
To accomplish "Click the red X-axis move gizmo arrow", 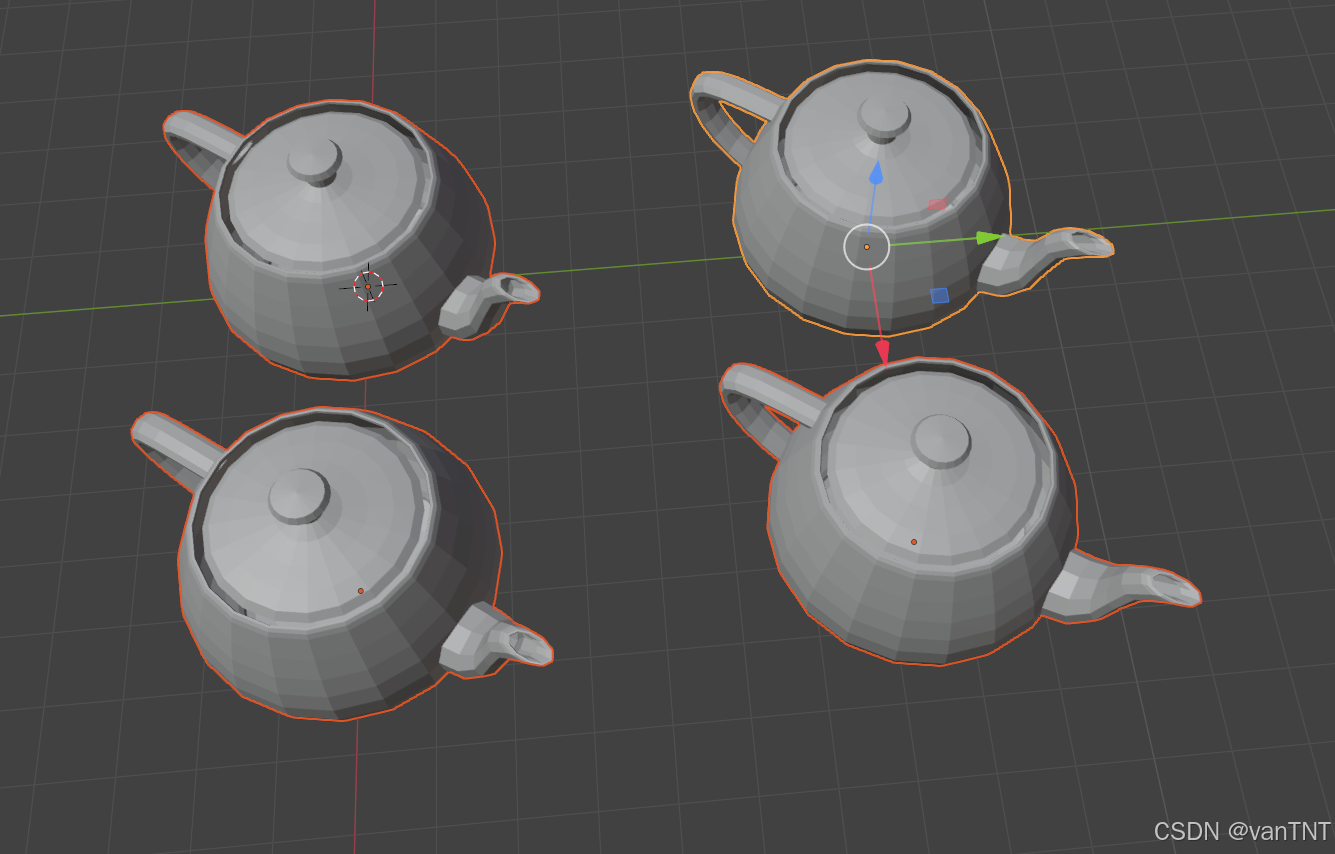I will coord(883,352).
